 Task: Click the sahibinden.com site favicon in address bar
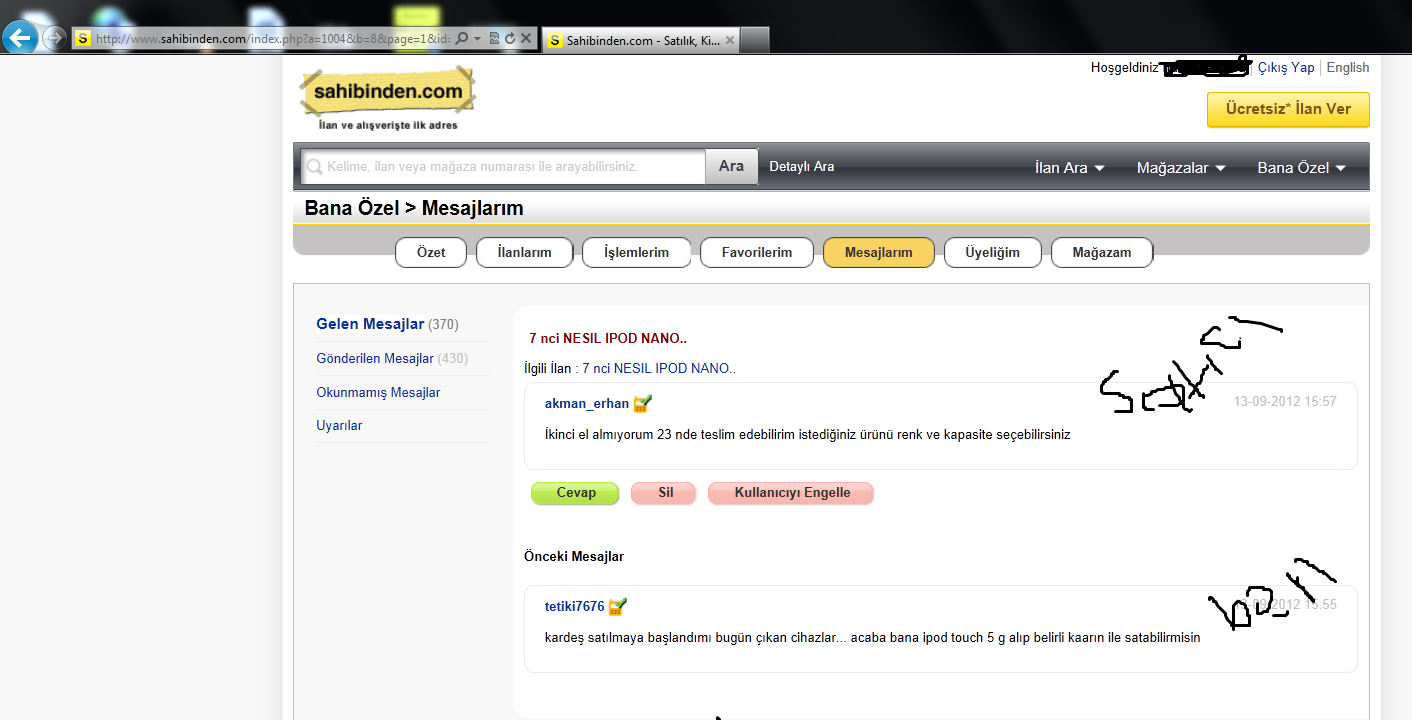(84, 38)
